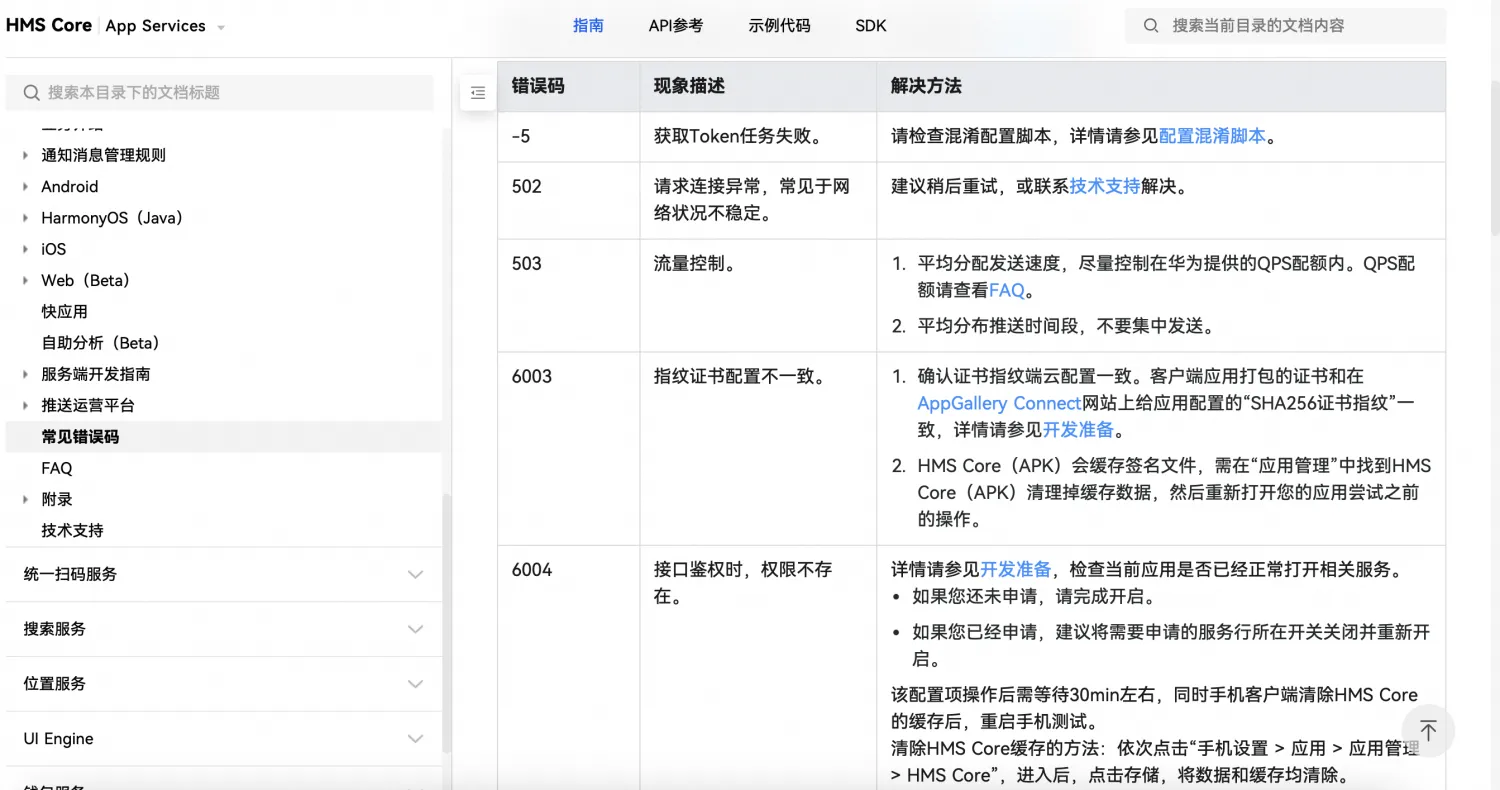
Task: Focus the 搜索当前目录的文档内容 search field
Action: tap(1286, 26)
